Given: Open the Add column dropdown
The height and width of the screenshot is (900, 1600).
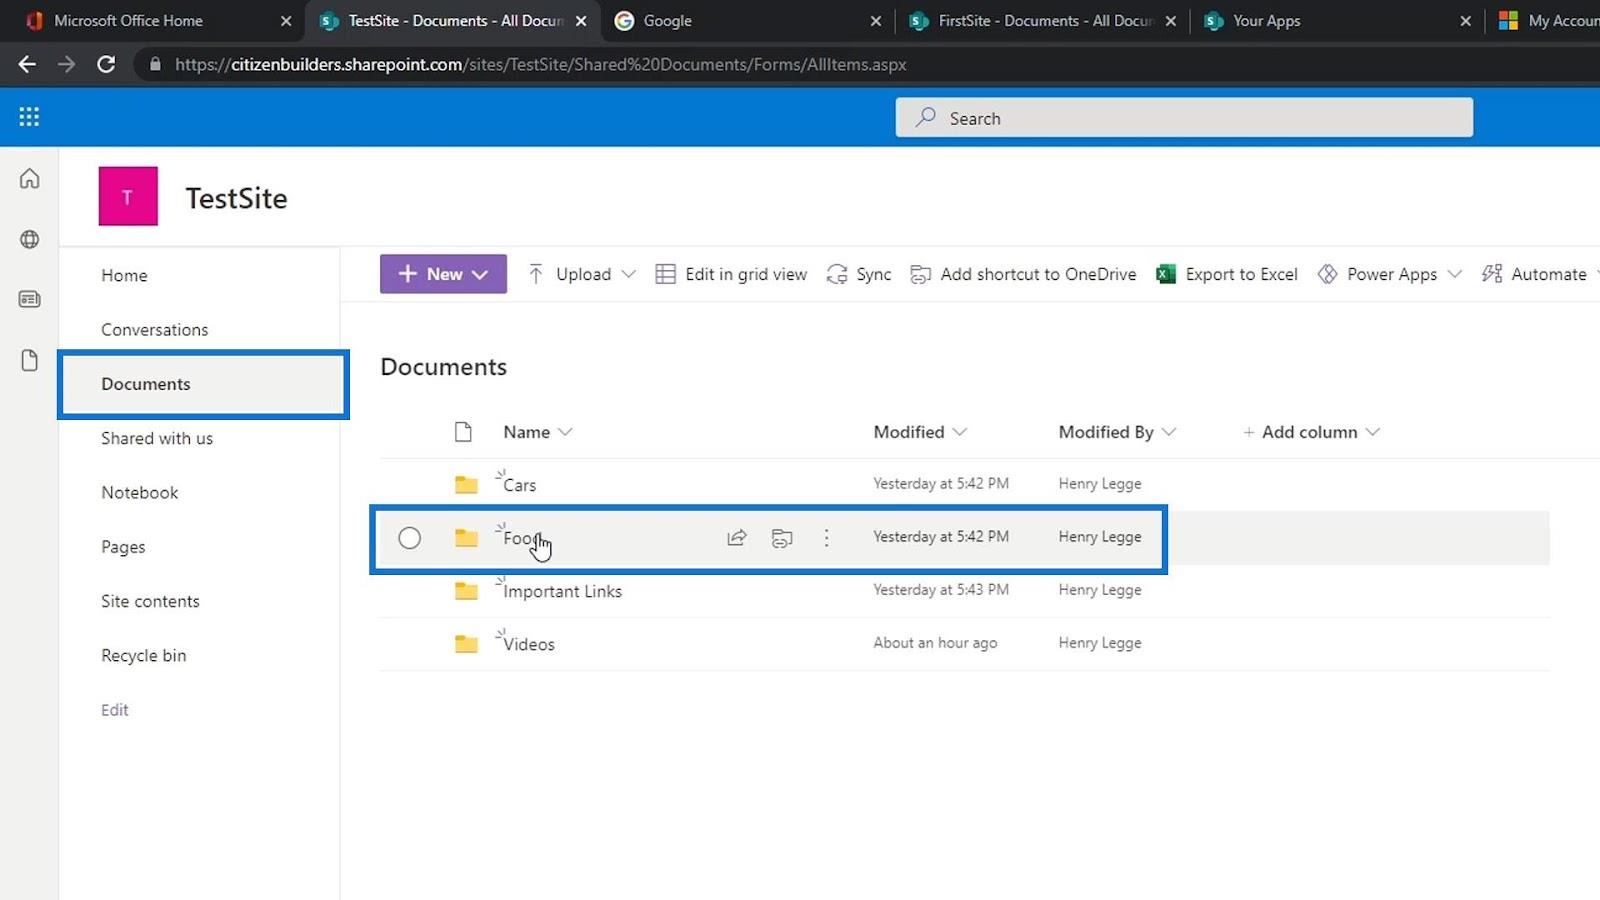Looking at the screenshot, I should click(1310, 432).
